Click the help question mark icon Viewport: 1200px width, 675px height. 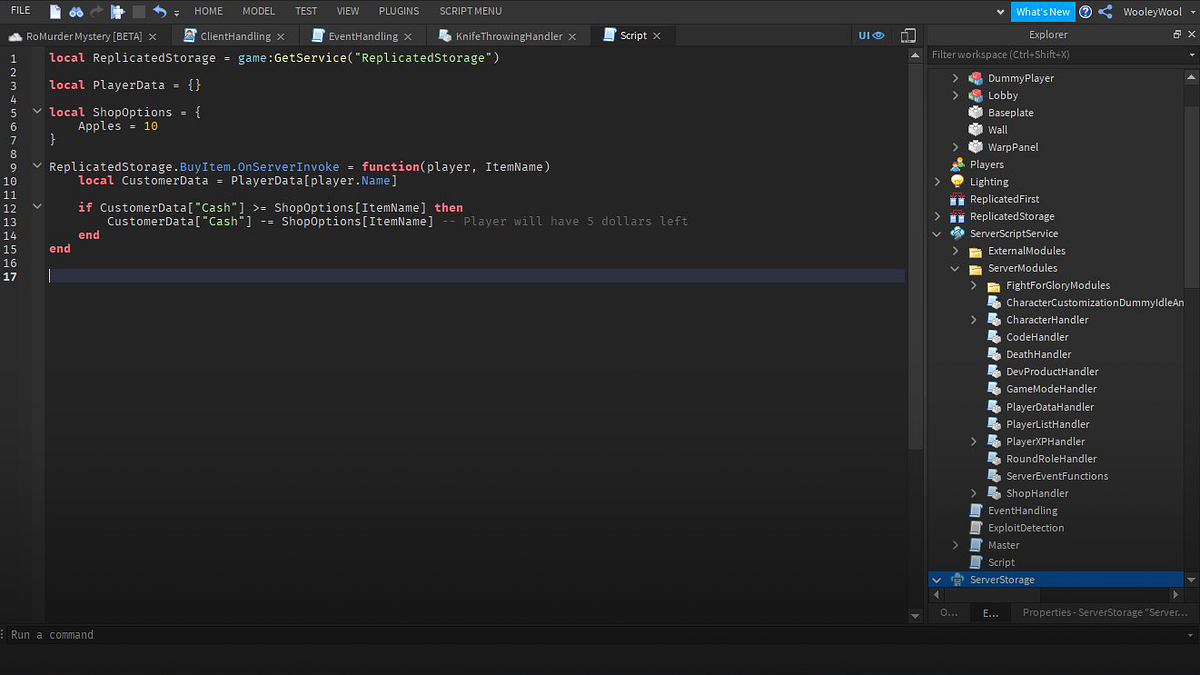tap(1085, 12)
